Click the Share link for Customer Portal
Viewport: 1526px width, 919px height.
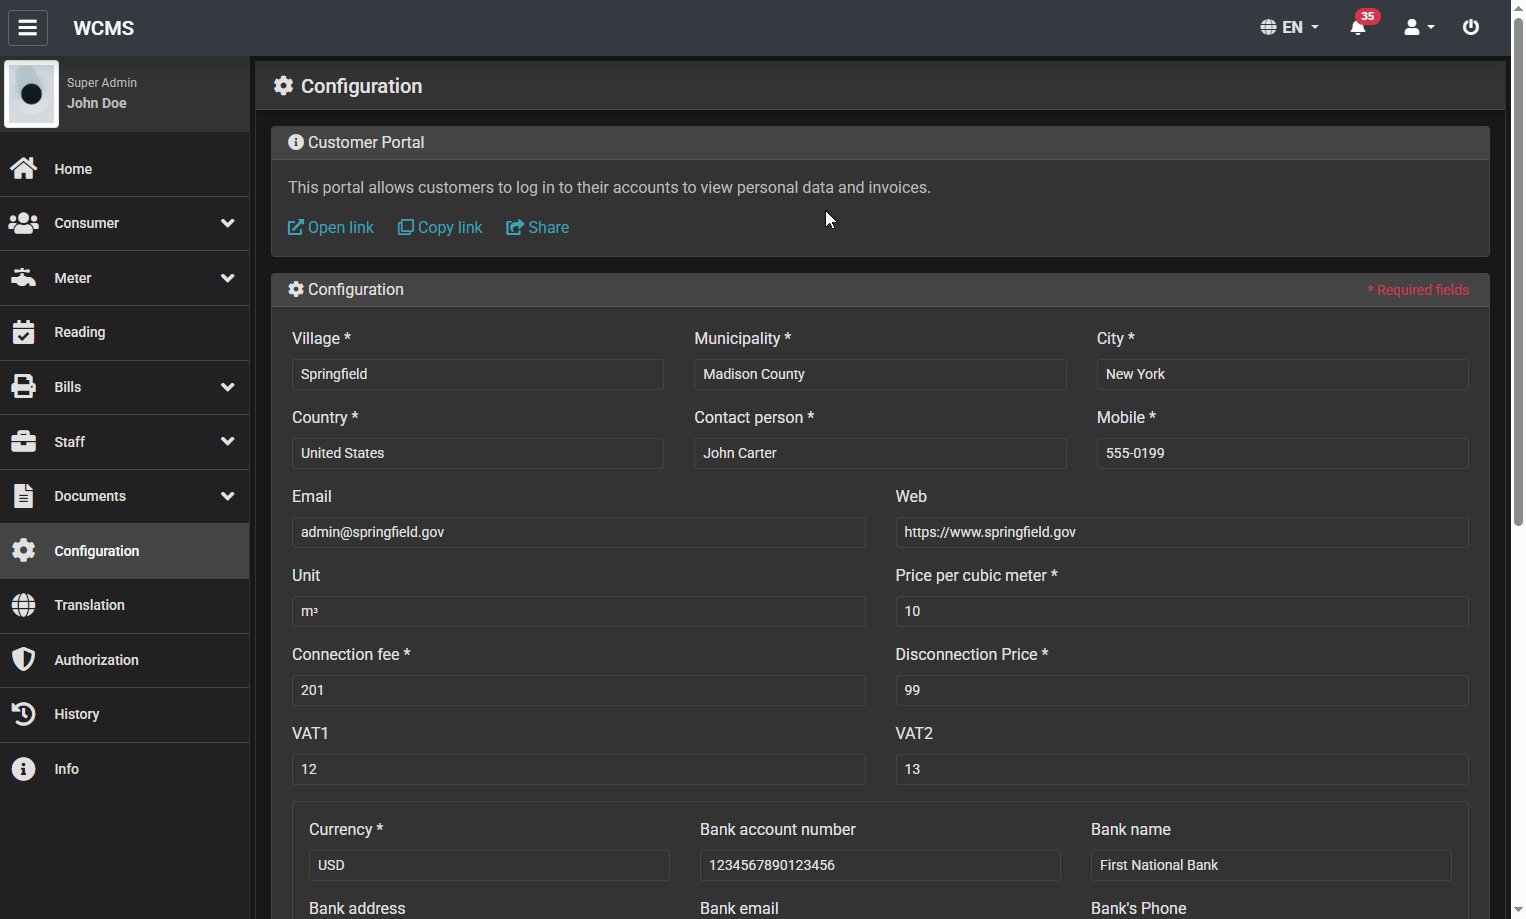pyautogui.click(x=538, y=227)
